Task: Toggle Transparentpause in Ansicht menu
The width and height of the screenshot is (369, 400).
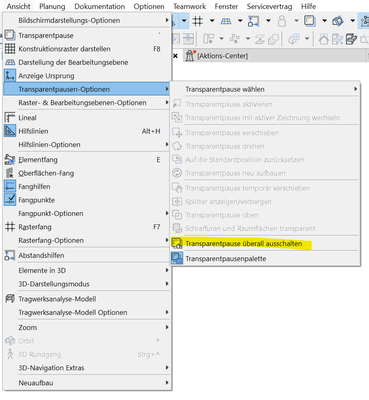Action: coord(87,35)
